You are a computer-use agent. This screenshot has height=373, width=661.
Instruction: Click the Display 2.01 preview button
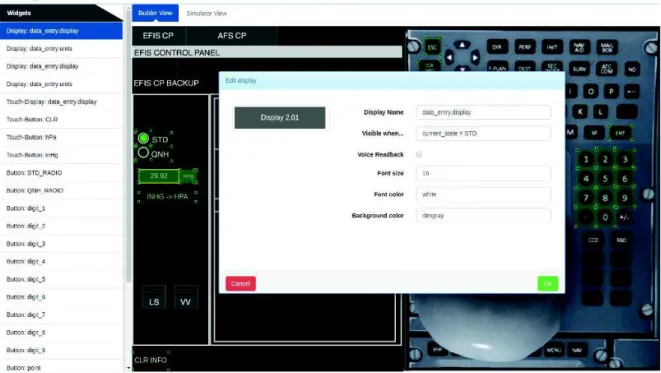280,118
